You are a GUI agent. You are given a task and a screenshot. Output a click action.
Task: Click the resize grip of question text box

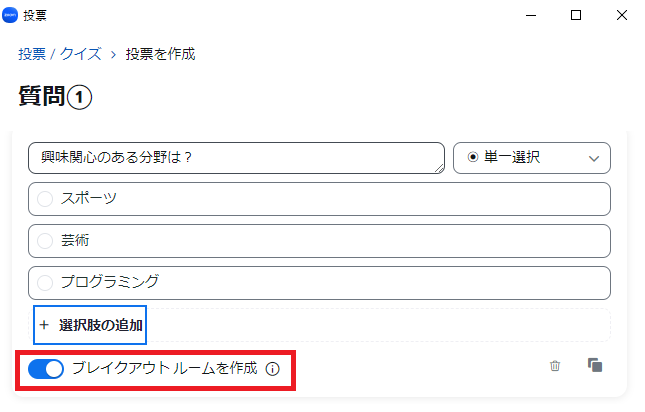[439, 168]
